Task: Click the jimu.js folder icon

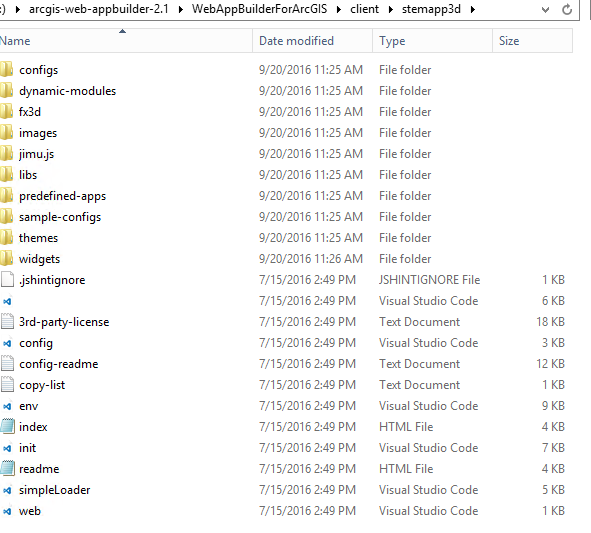Action: pyautogui.click(x=6, y=154)
